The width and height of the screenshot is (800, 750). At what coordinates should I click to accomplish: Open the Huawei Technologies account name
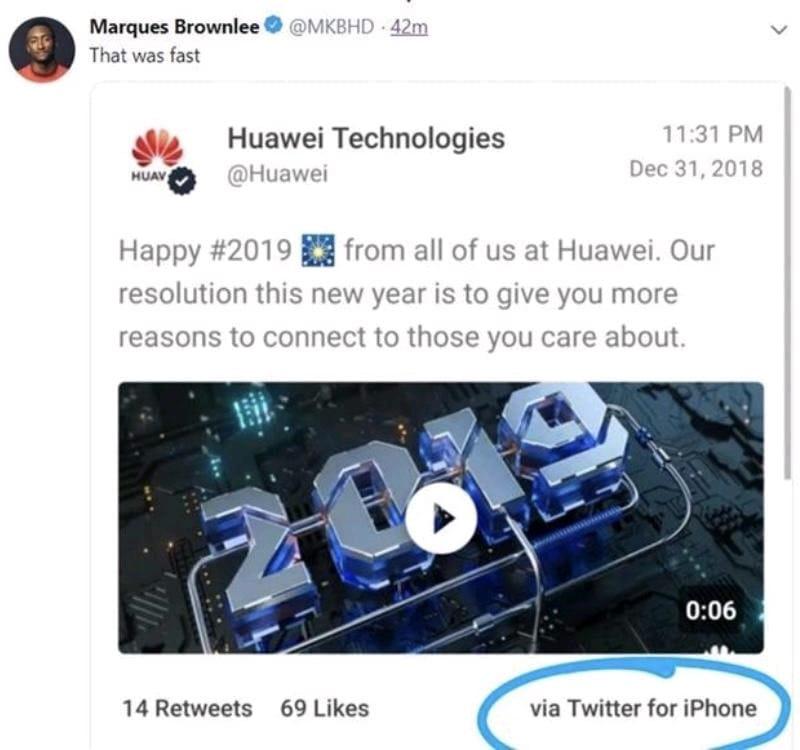pos(366,138)
